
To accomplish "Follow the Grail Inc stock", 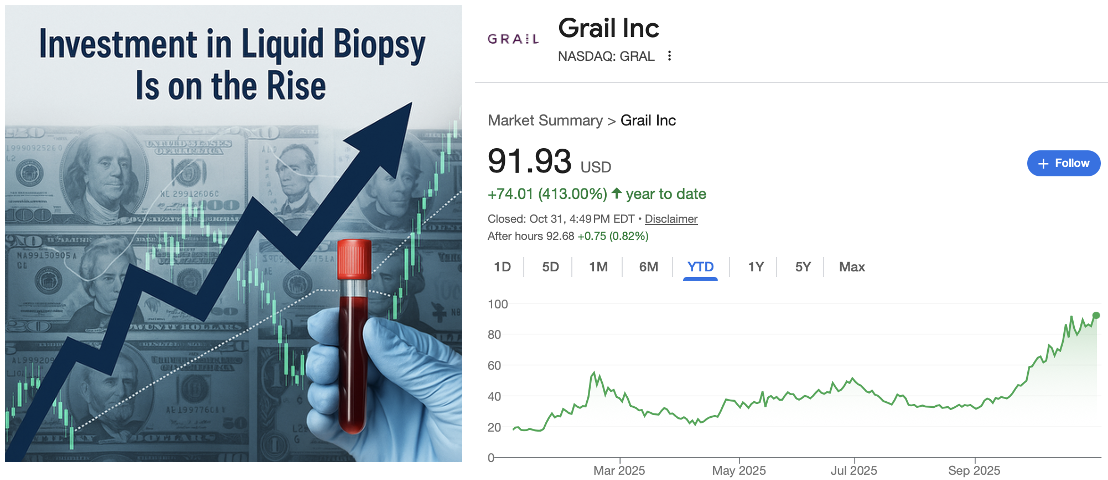I will (1064, 163).
